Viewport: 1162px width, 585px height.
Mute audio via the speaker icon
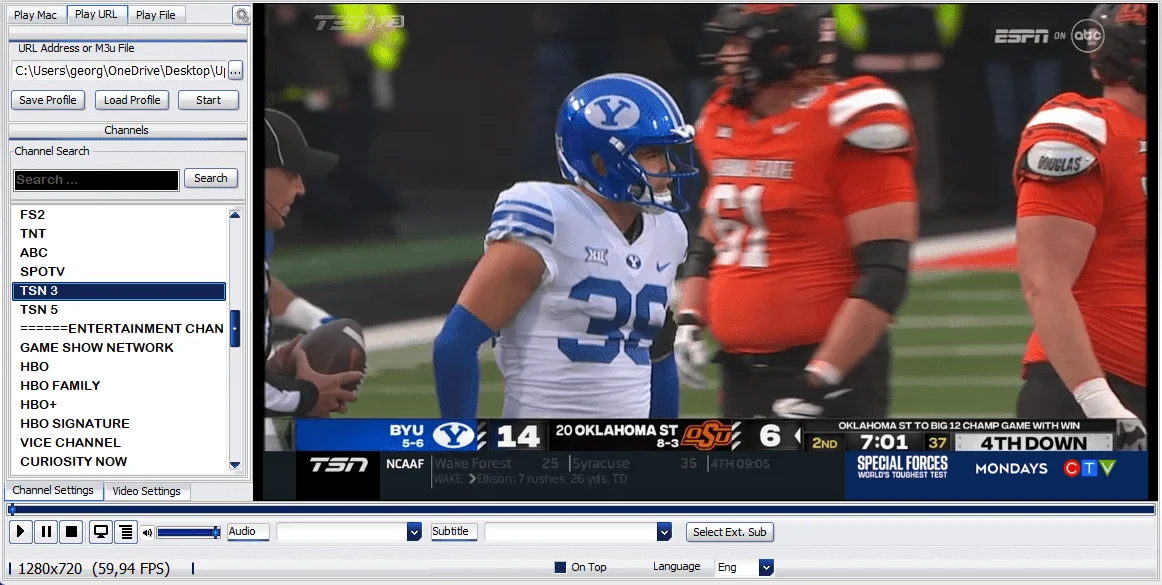pos(147,532)
